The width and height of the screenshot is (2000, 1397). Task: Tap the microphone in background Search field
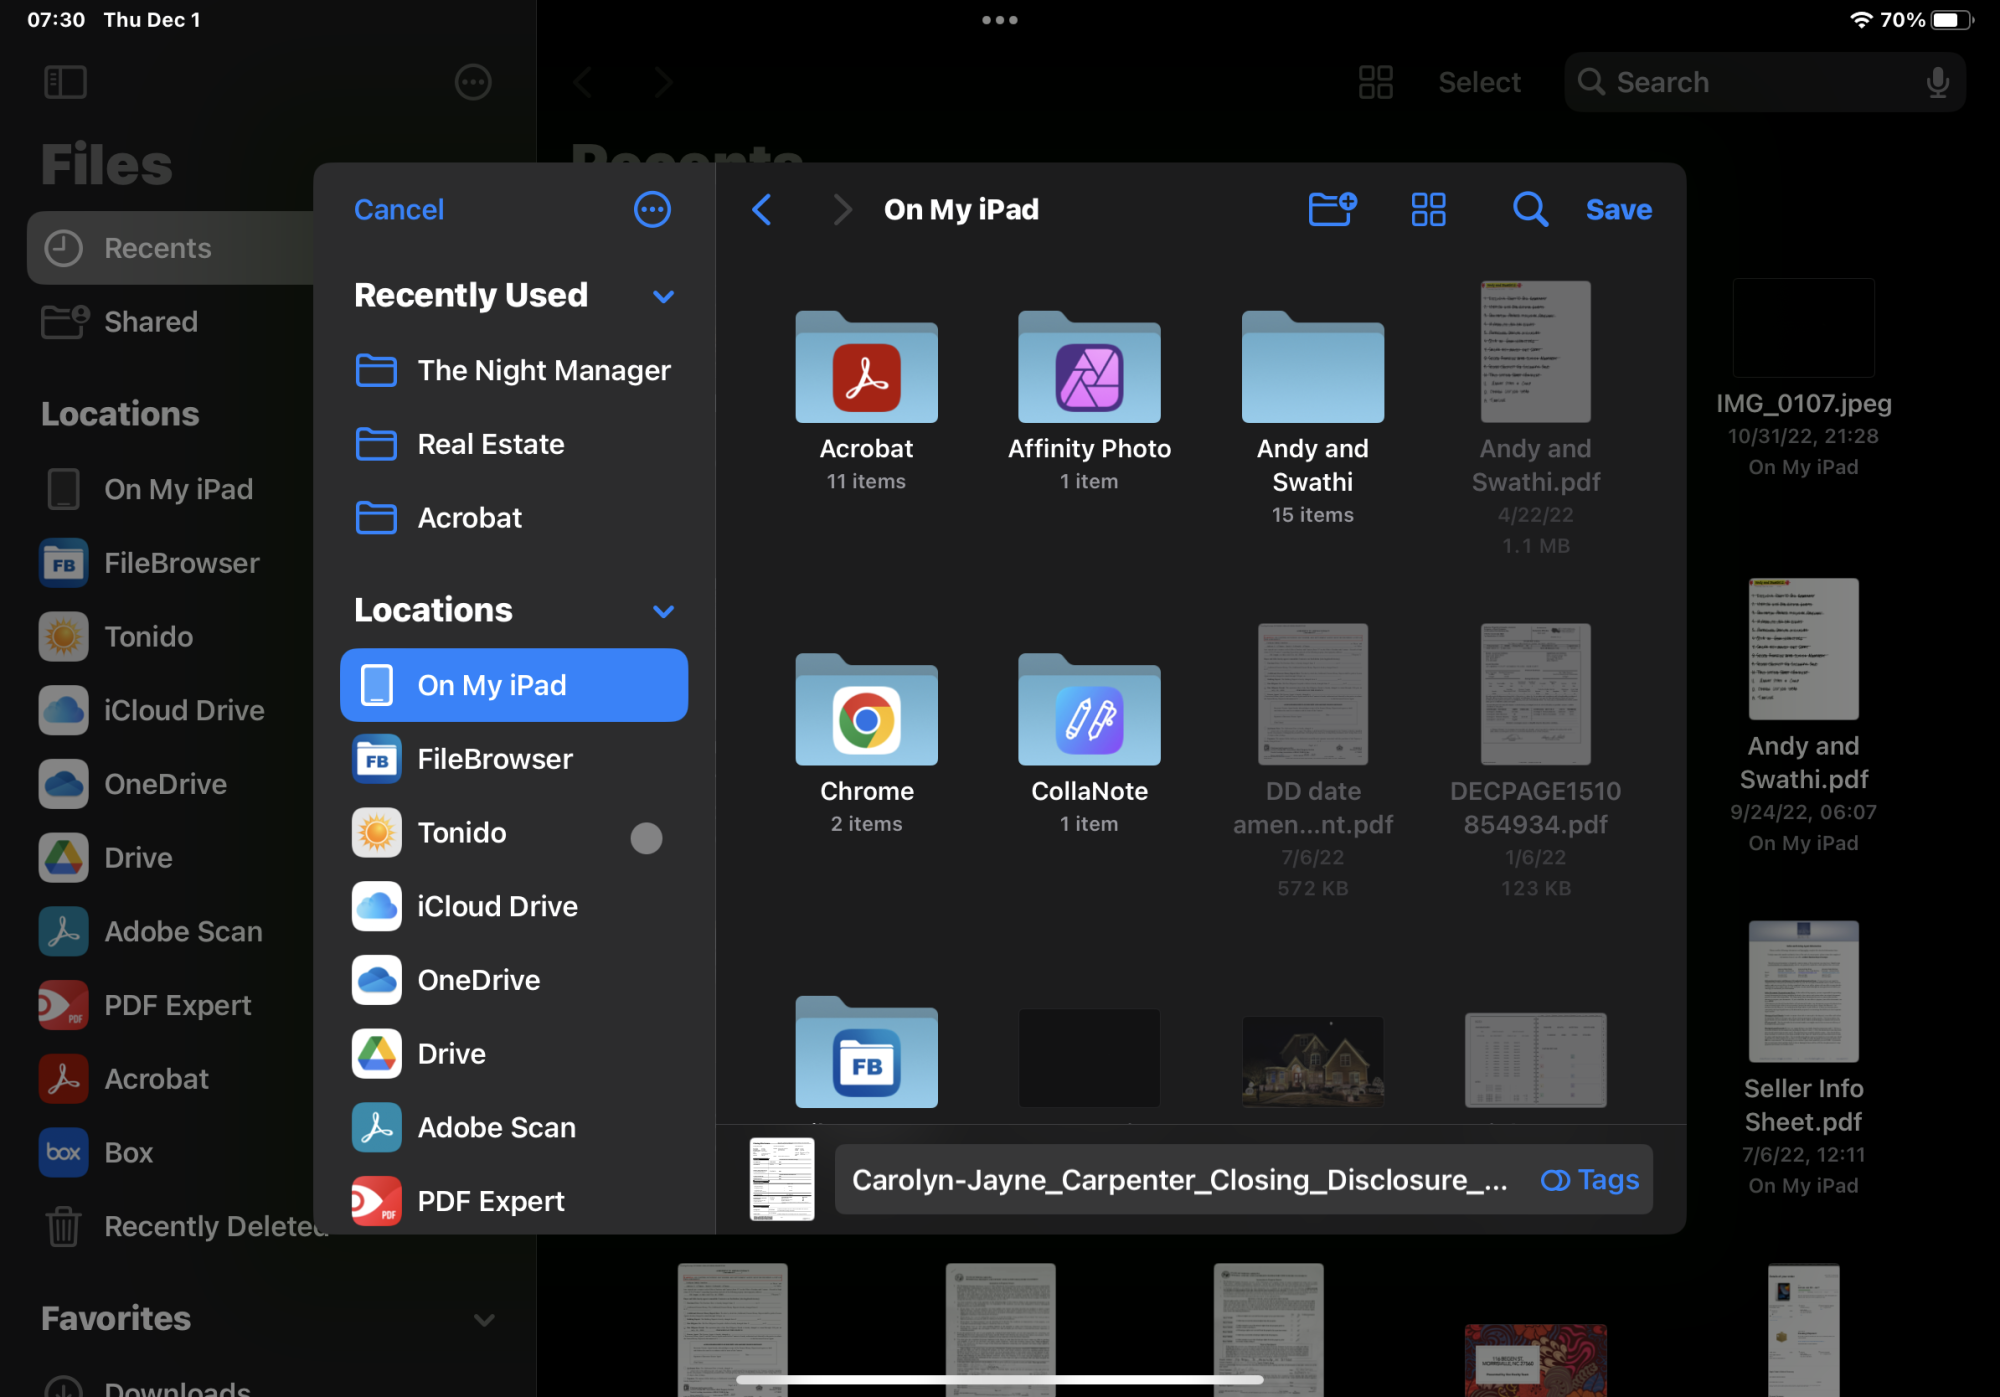point(1937,82)
